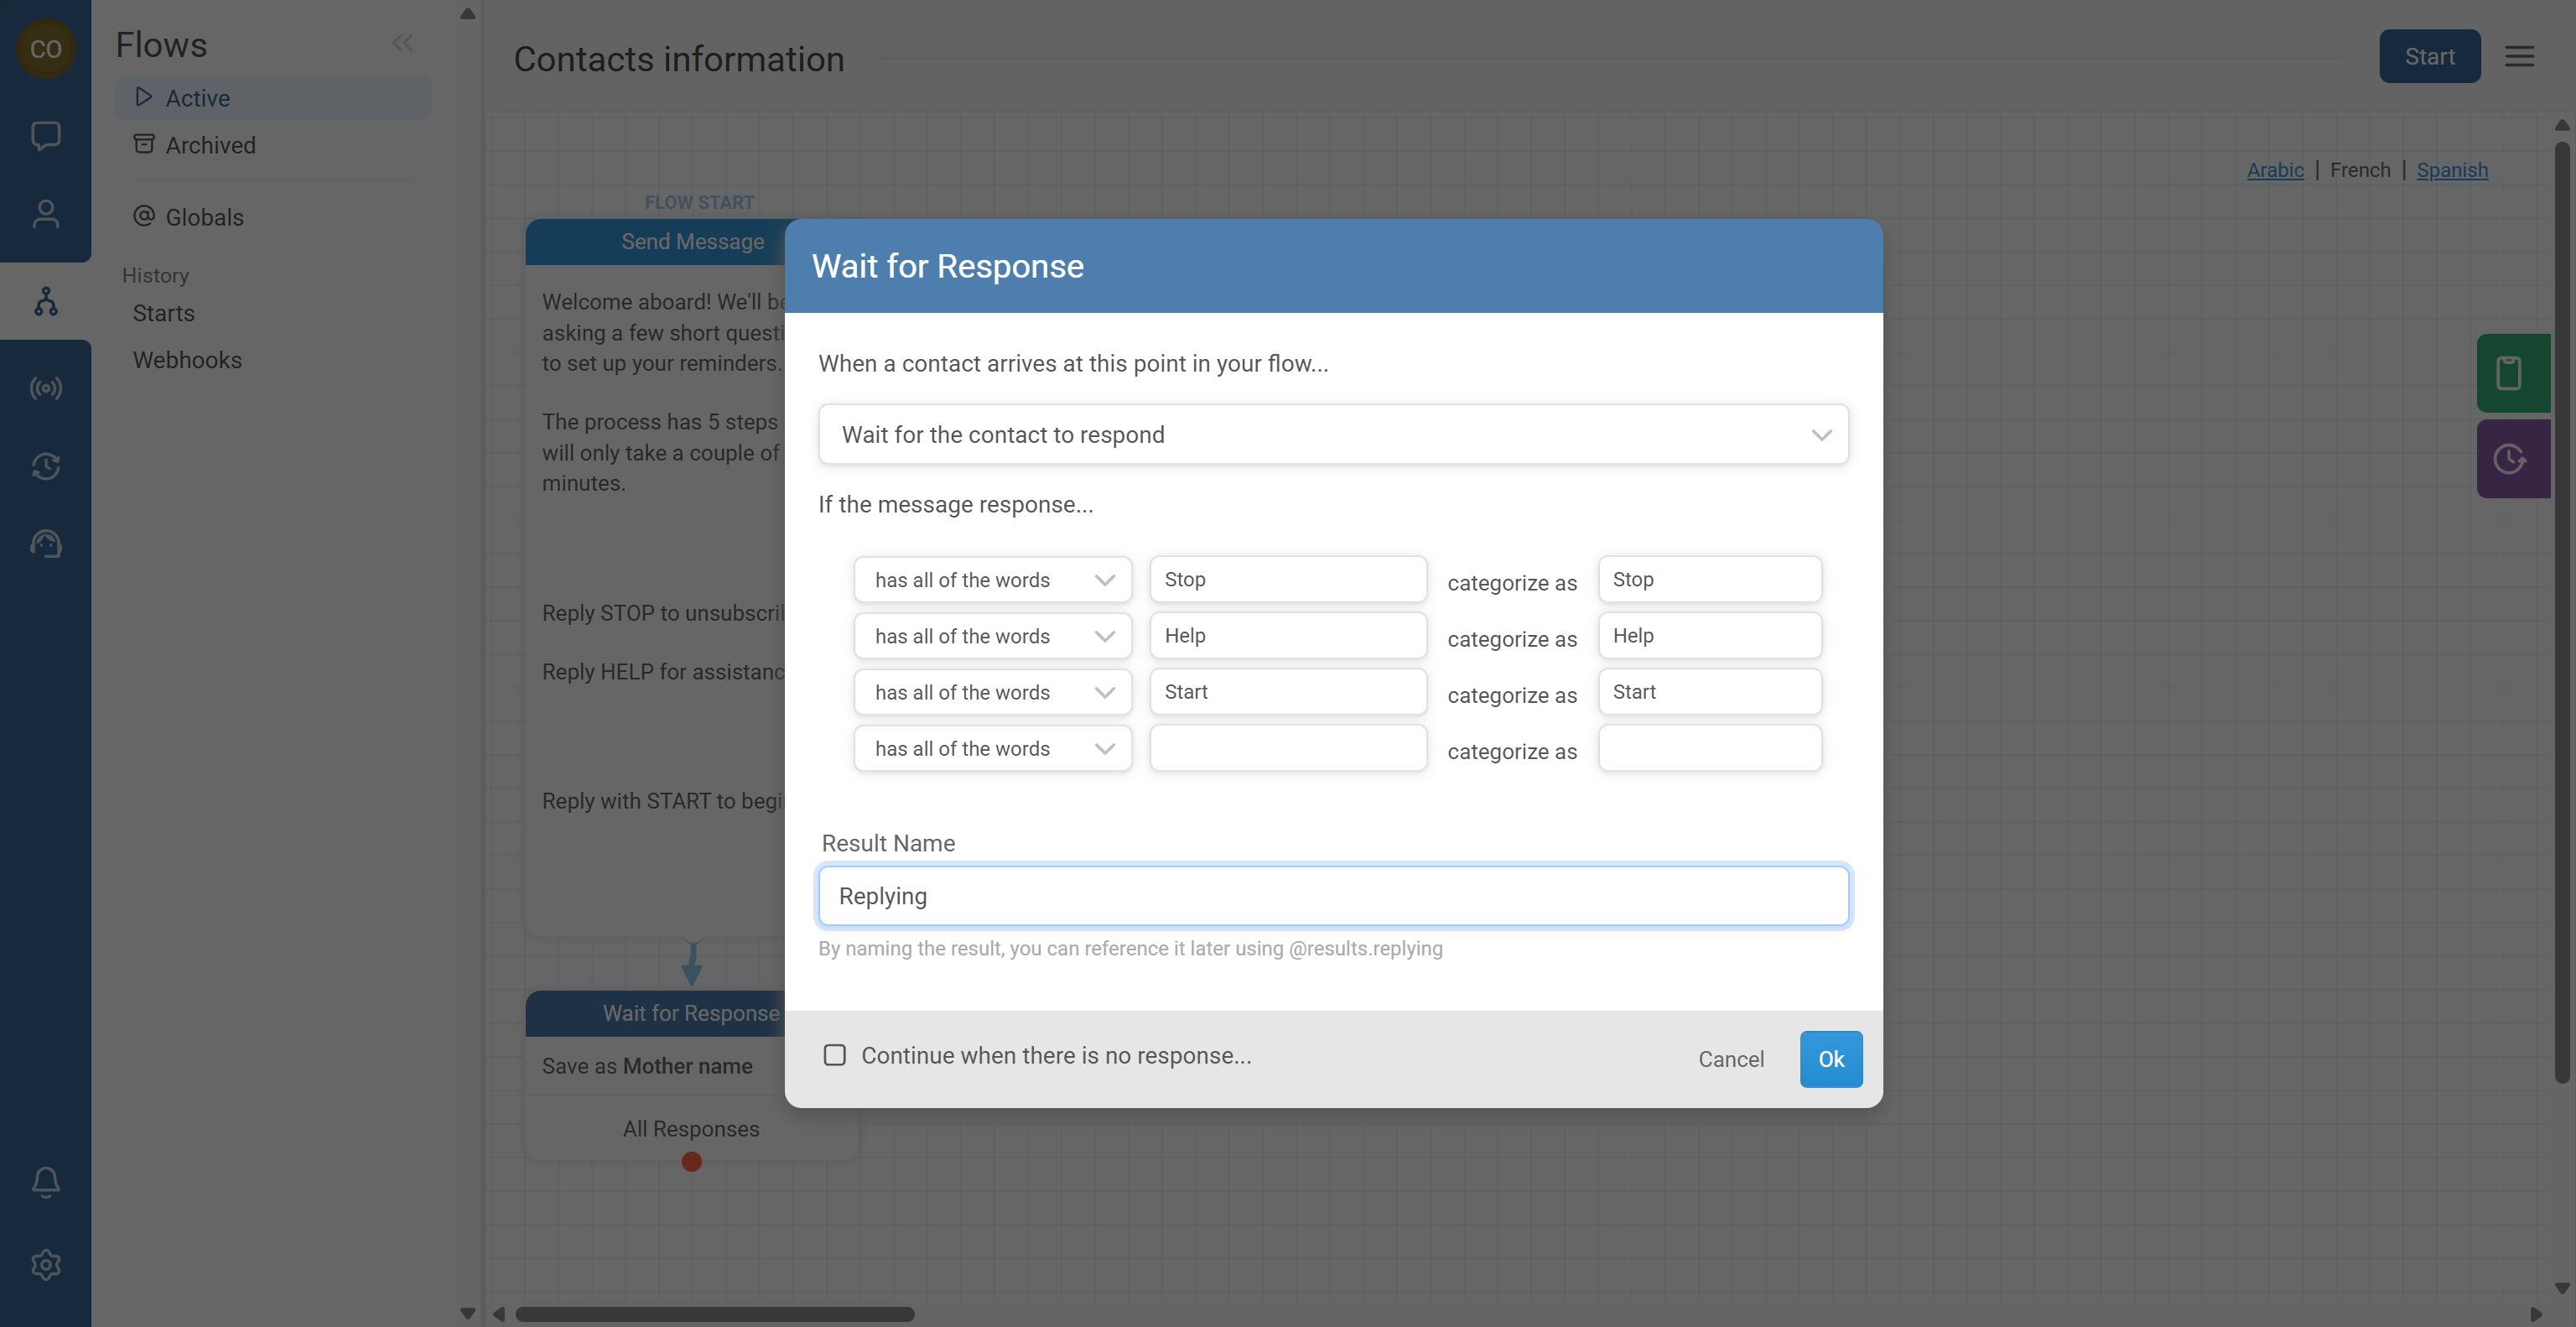Open the campaigns clock-arrow icon
2576x1327 pixels.
click(x=45, y=466)
